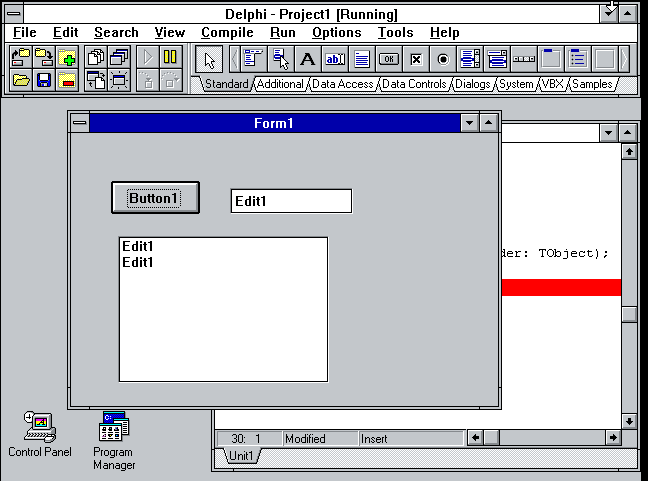Image resolution: width=648 pixels, height=481 pixels.
Task: Select the Memo component icon
Action: tap(362, 59)
